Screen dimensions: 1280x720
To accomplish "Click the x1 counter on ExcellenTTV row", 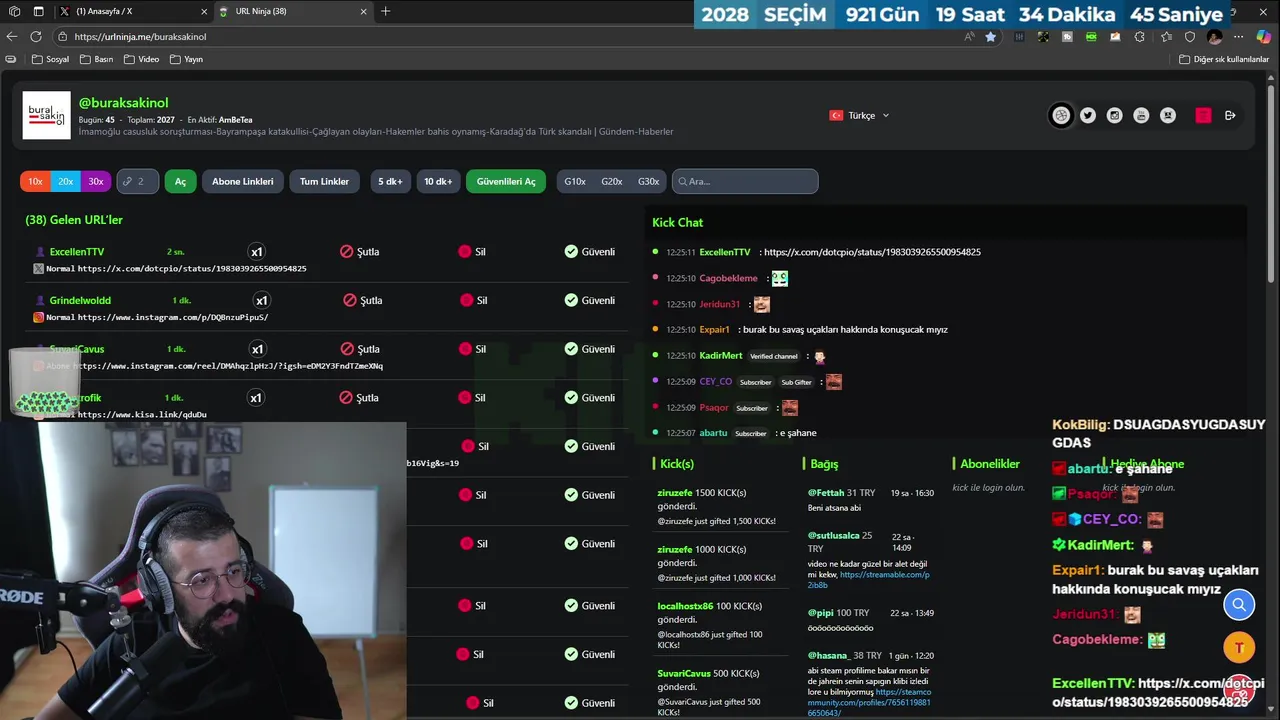I will point(256,252).
